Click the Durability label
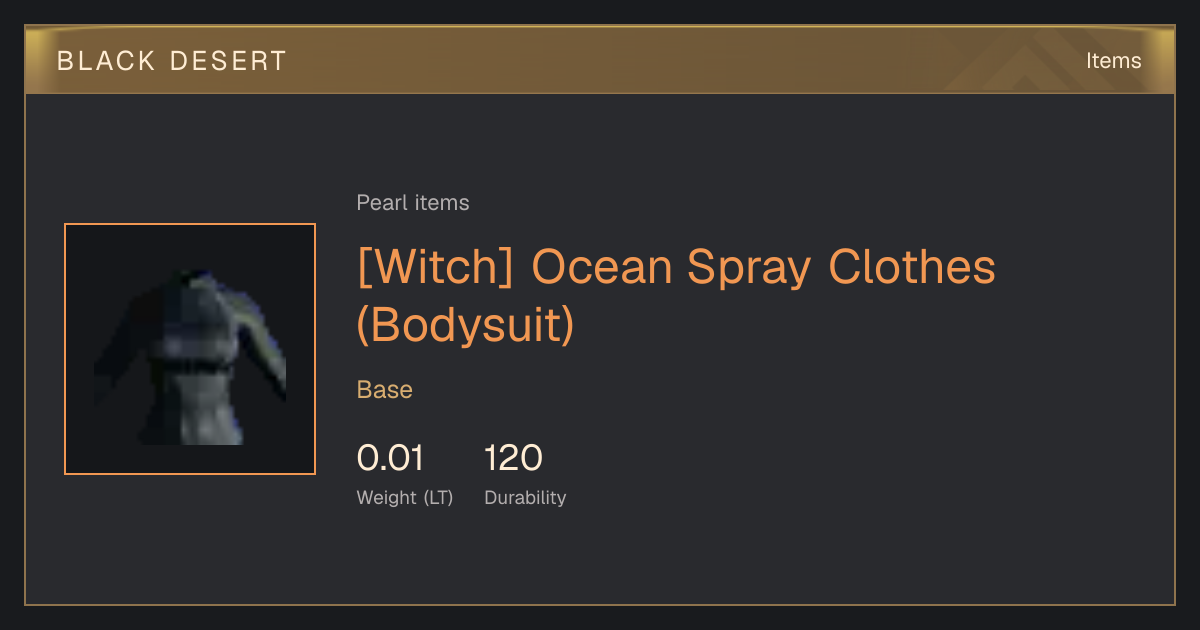1200x630 pixels. click(525, 498)
